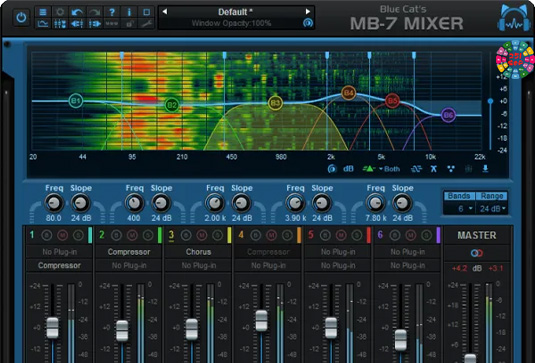The height and width of the screenshot is (363, 535).
Task: Select the B3 band node on graph
Action: (275, 103)
